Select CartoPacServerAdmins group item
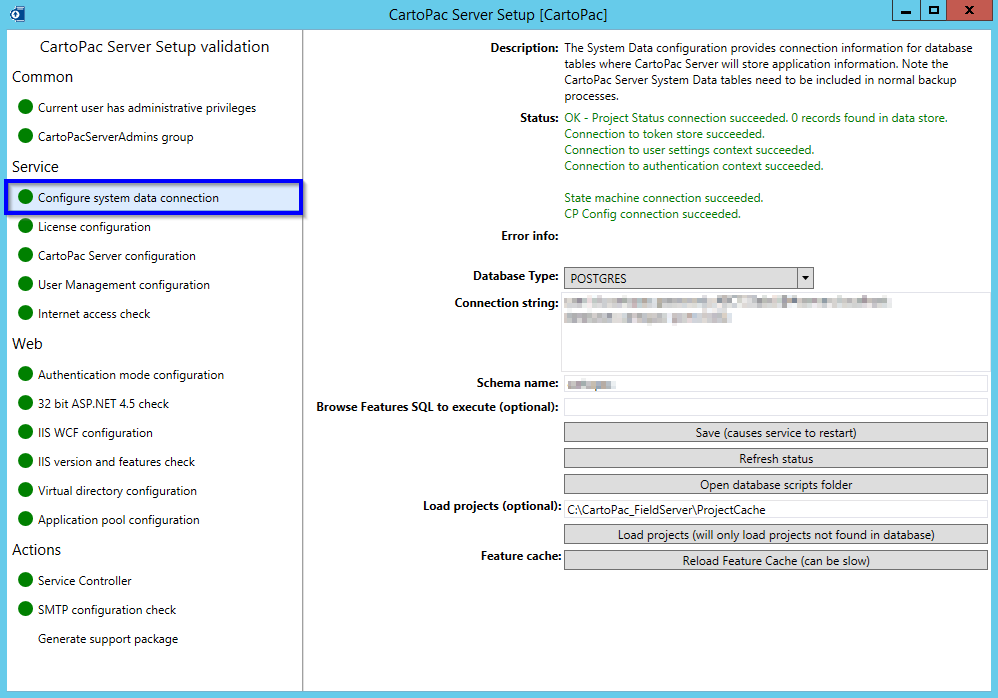The image size is (998, 698). [x=115, y=137]
